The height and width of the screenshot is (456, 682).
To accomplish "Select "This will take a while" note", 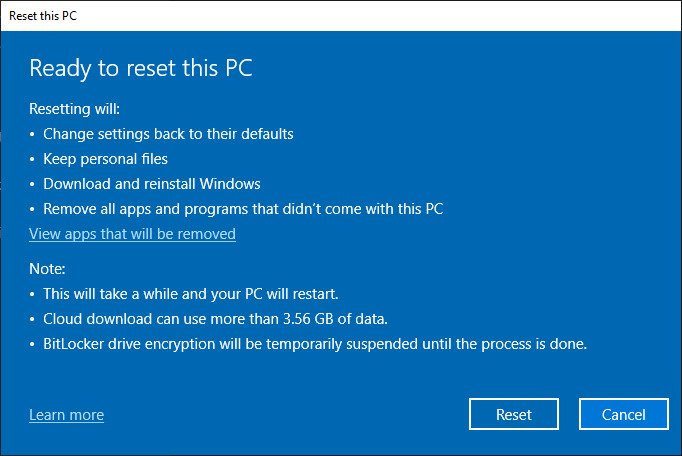I will [189, 294].
